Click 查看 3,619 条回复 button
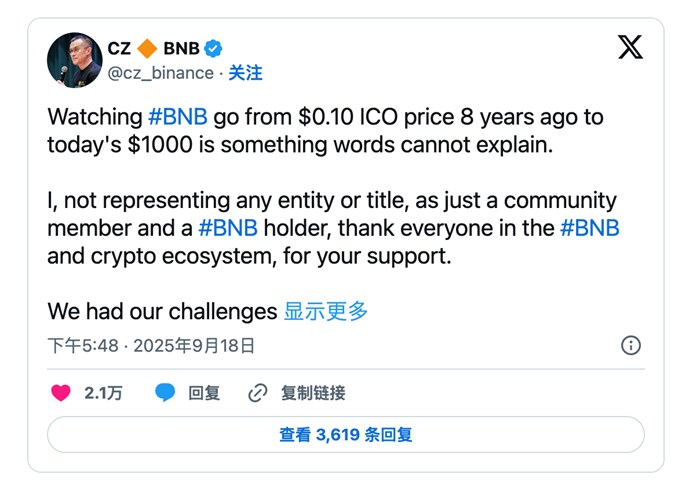This screenshot has width=700, height=489. [x=346, y=435]
